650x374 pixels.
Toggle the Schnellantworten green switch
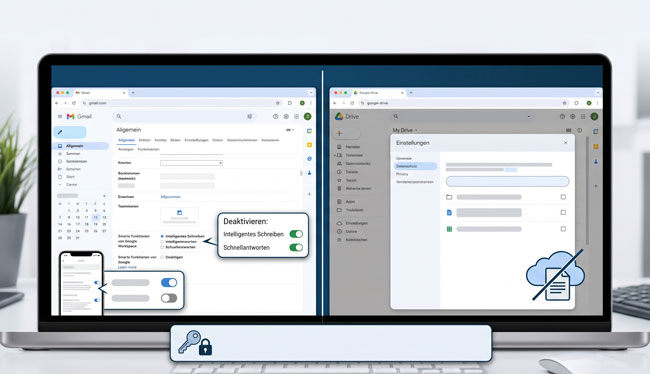[x=296, y=248]
